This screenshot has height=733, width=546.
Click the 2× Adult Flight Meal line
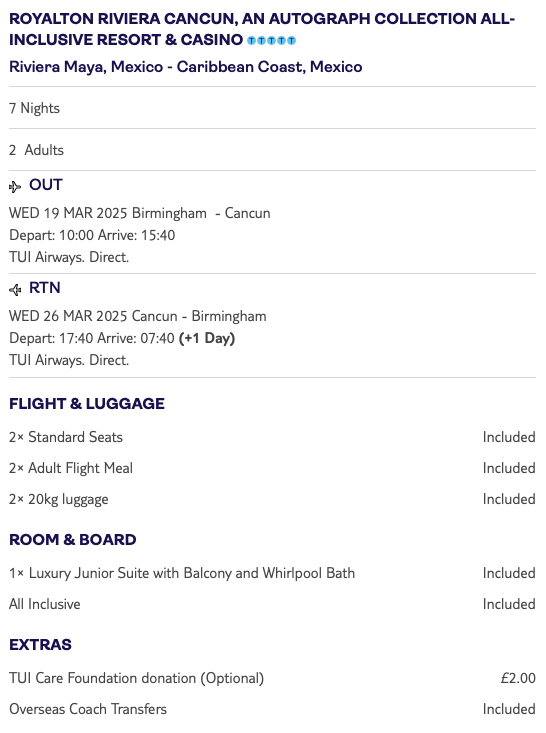[x=272, y=468]
